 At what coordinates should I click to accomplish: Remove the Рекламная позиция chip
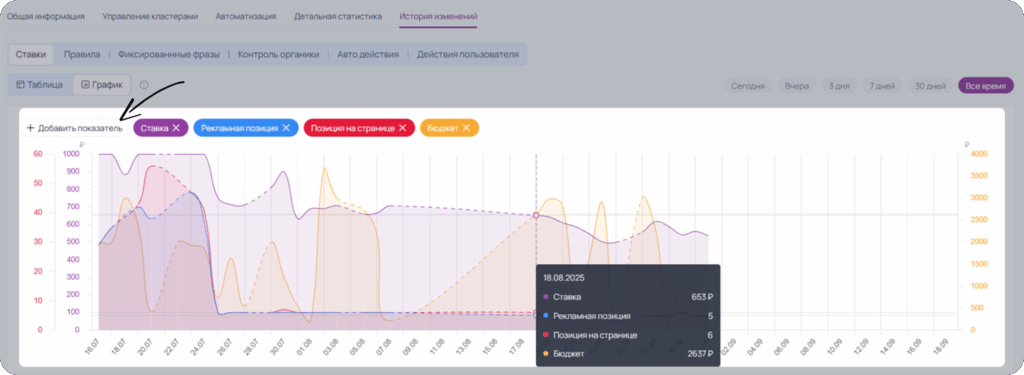(285, 128)
